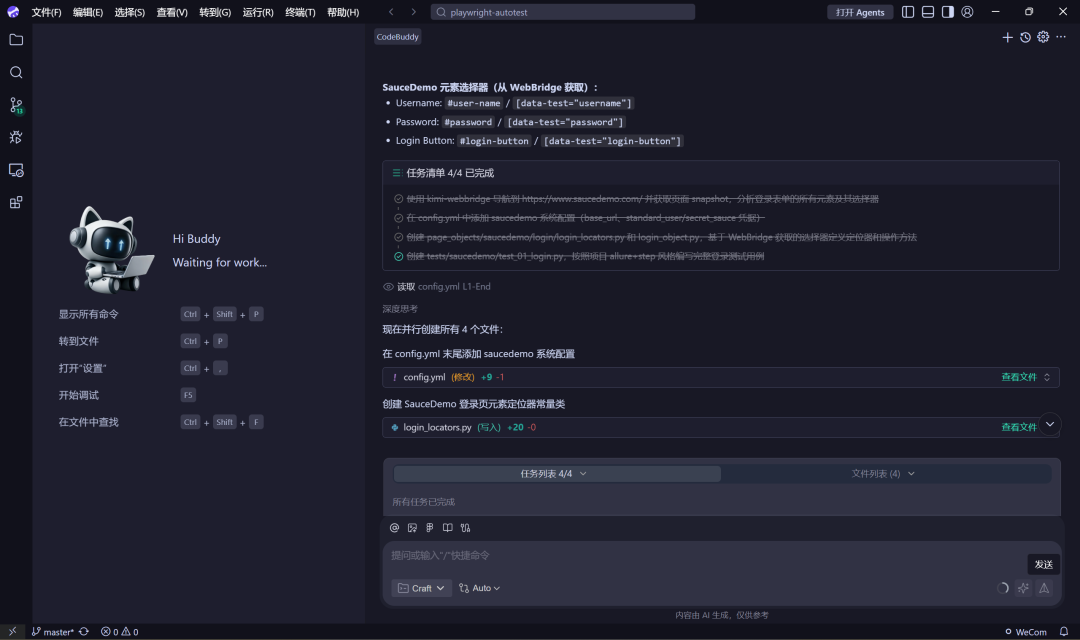Open the more actions ellipsis menu

(1061, 37)
